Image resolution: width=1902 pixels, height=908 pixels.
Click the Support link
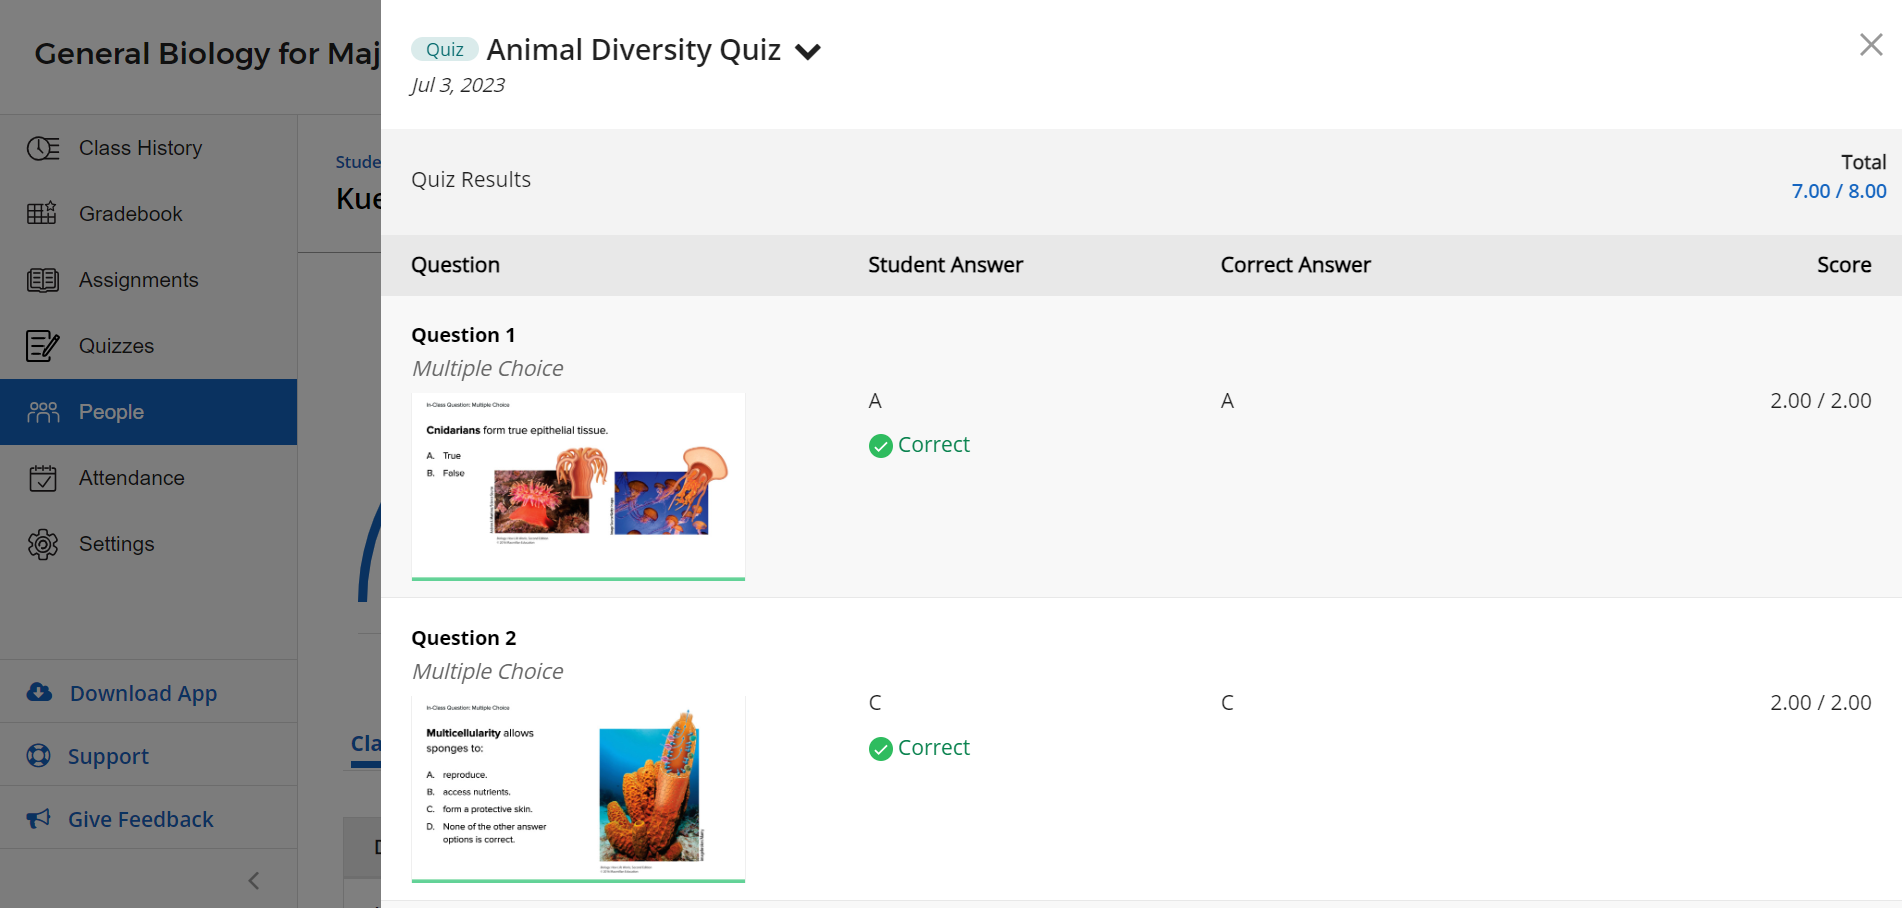click(x=108, y=757)
